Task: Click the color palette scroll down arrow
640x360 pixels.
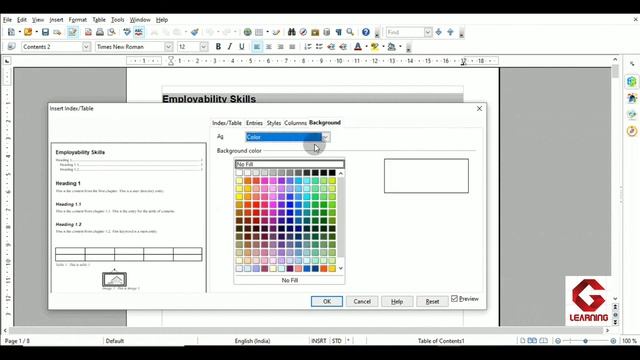Action: (x=341, y=269)
